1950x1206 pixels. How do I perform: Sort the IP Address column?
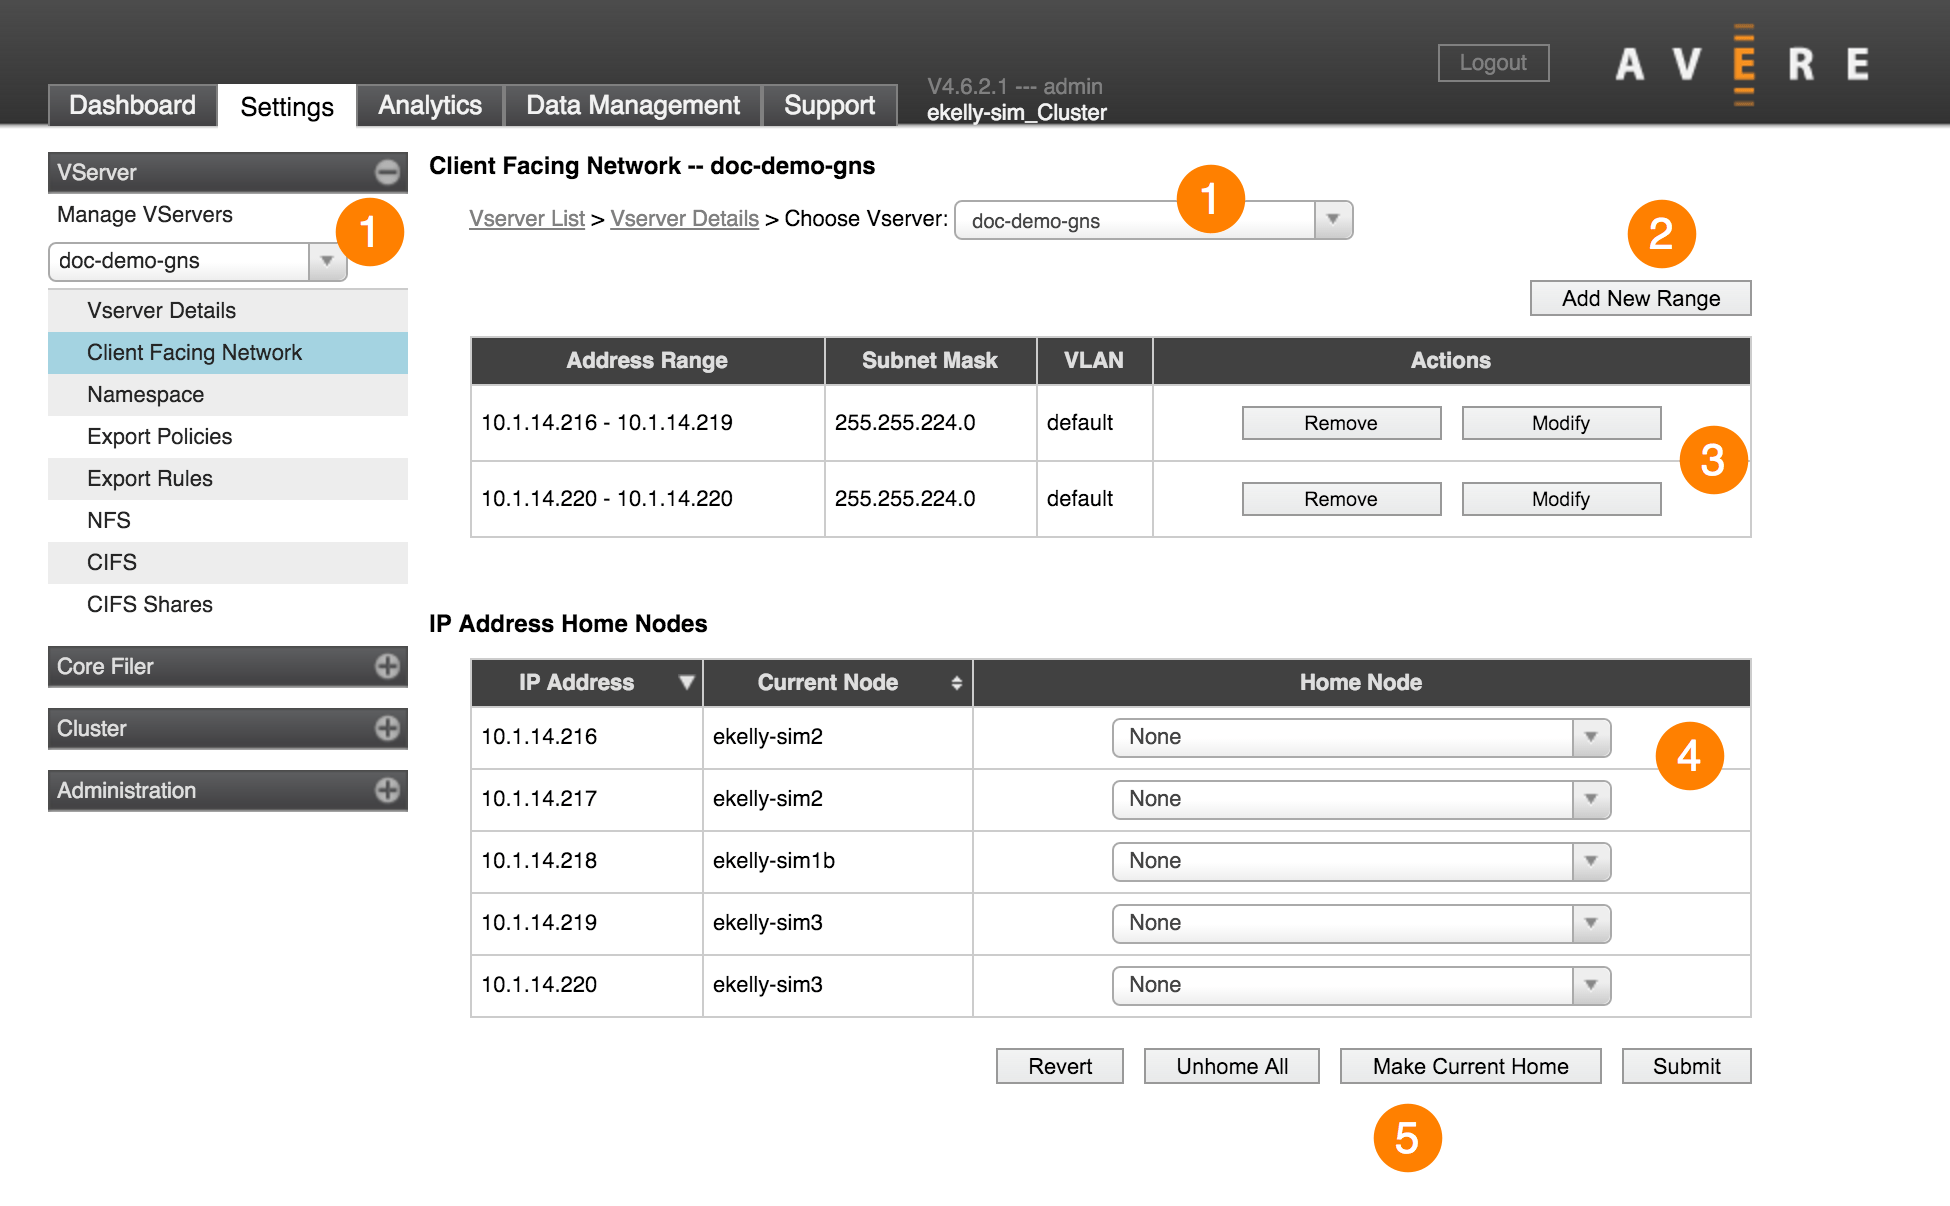click(686, 682)
